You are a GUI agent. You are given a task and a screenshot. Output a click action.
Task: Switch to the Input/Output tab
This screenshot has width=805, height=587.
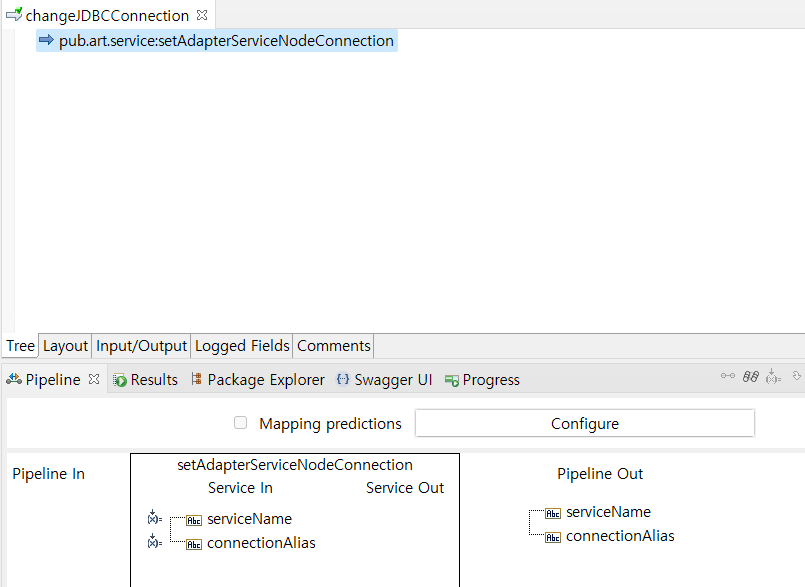[x=141, y=346]
